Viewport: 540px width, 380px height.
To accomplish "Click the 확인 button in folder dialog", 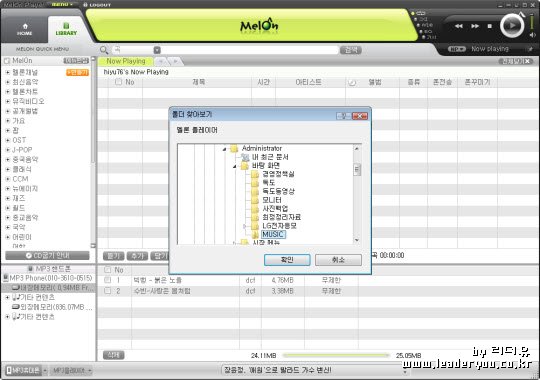I will click(x=287, y=260).
